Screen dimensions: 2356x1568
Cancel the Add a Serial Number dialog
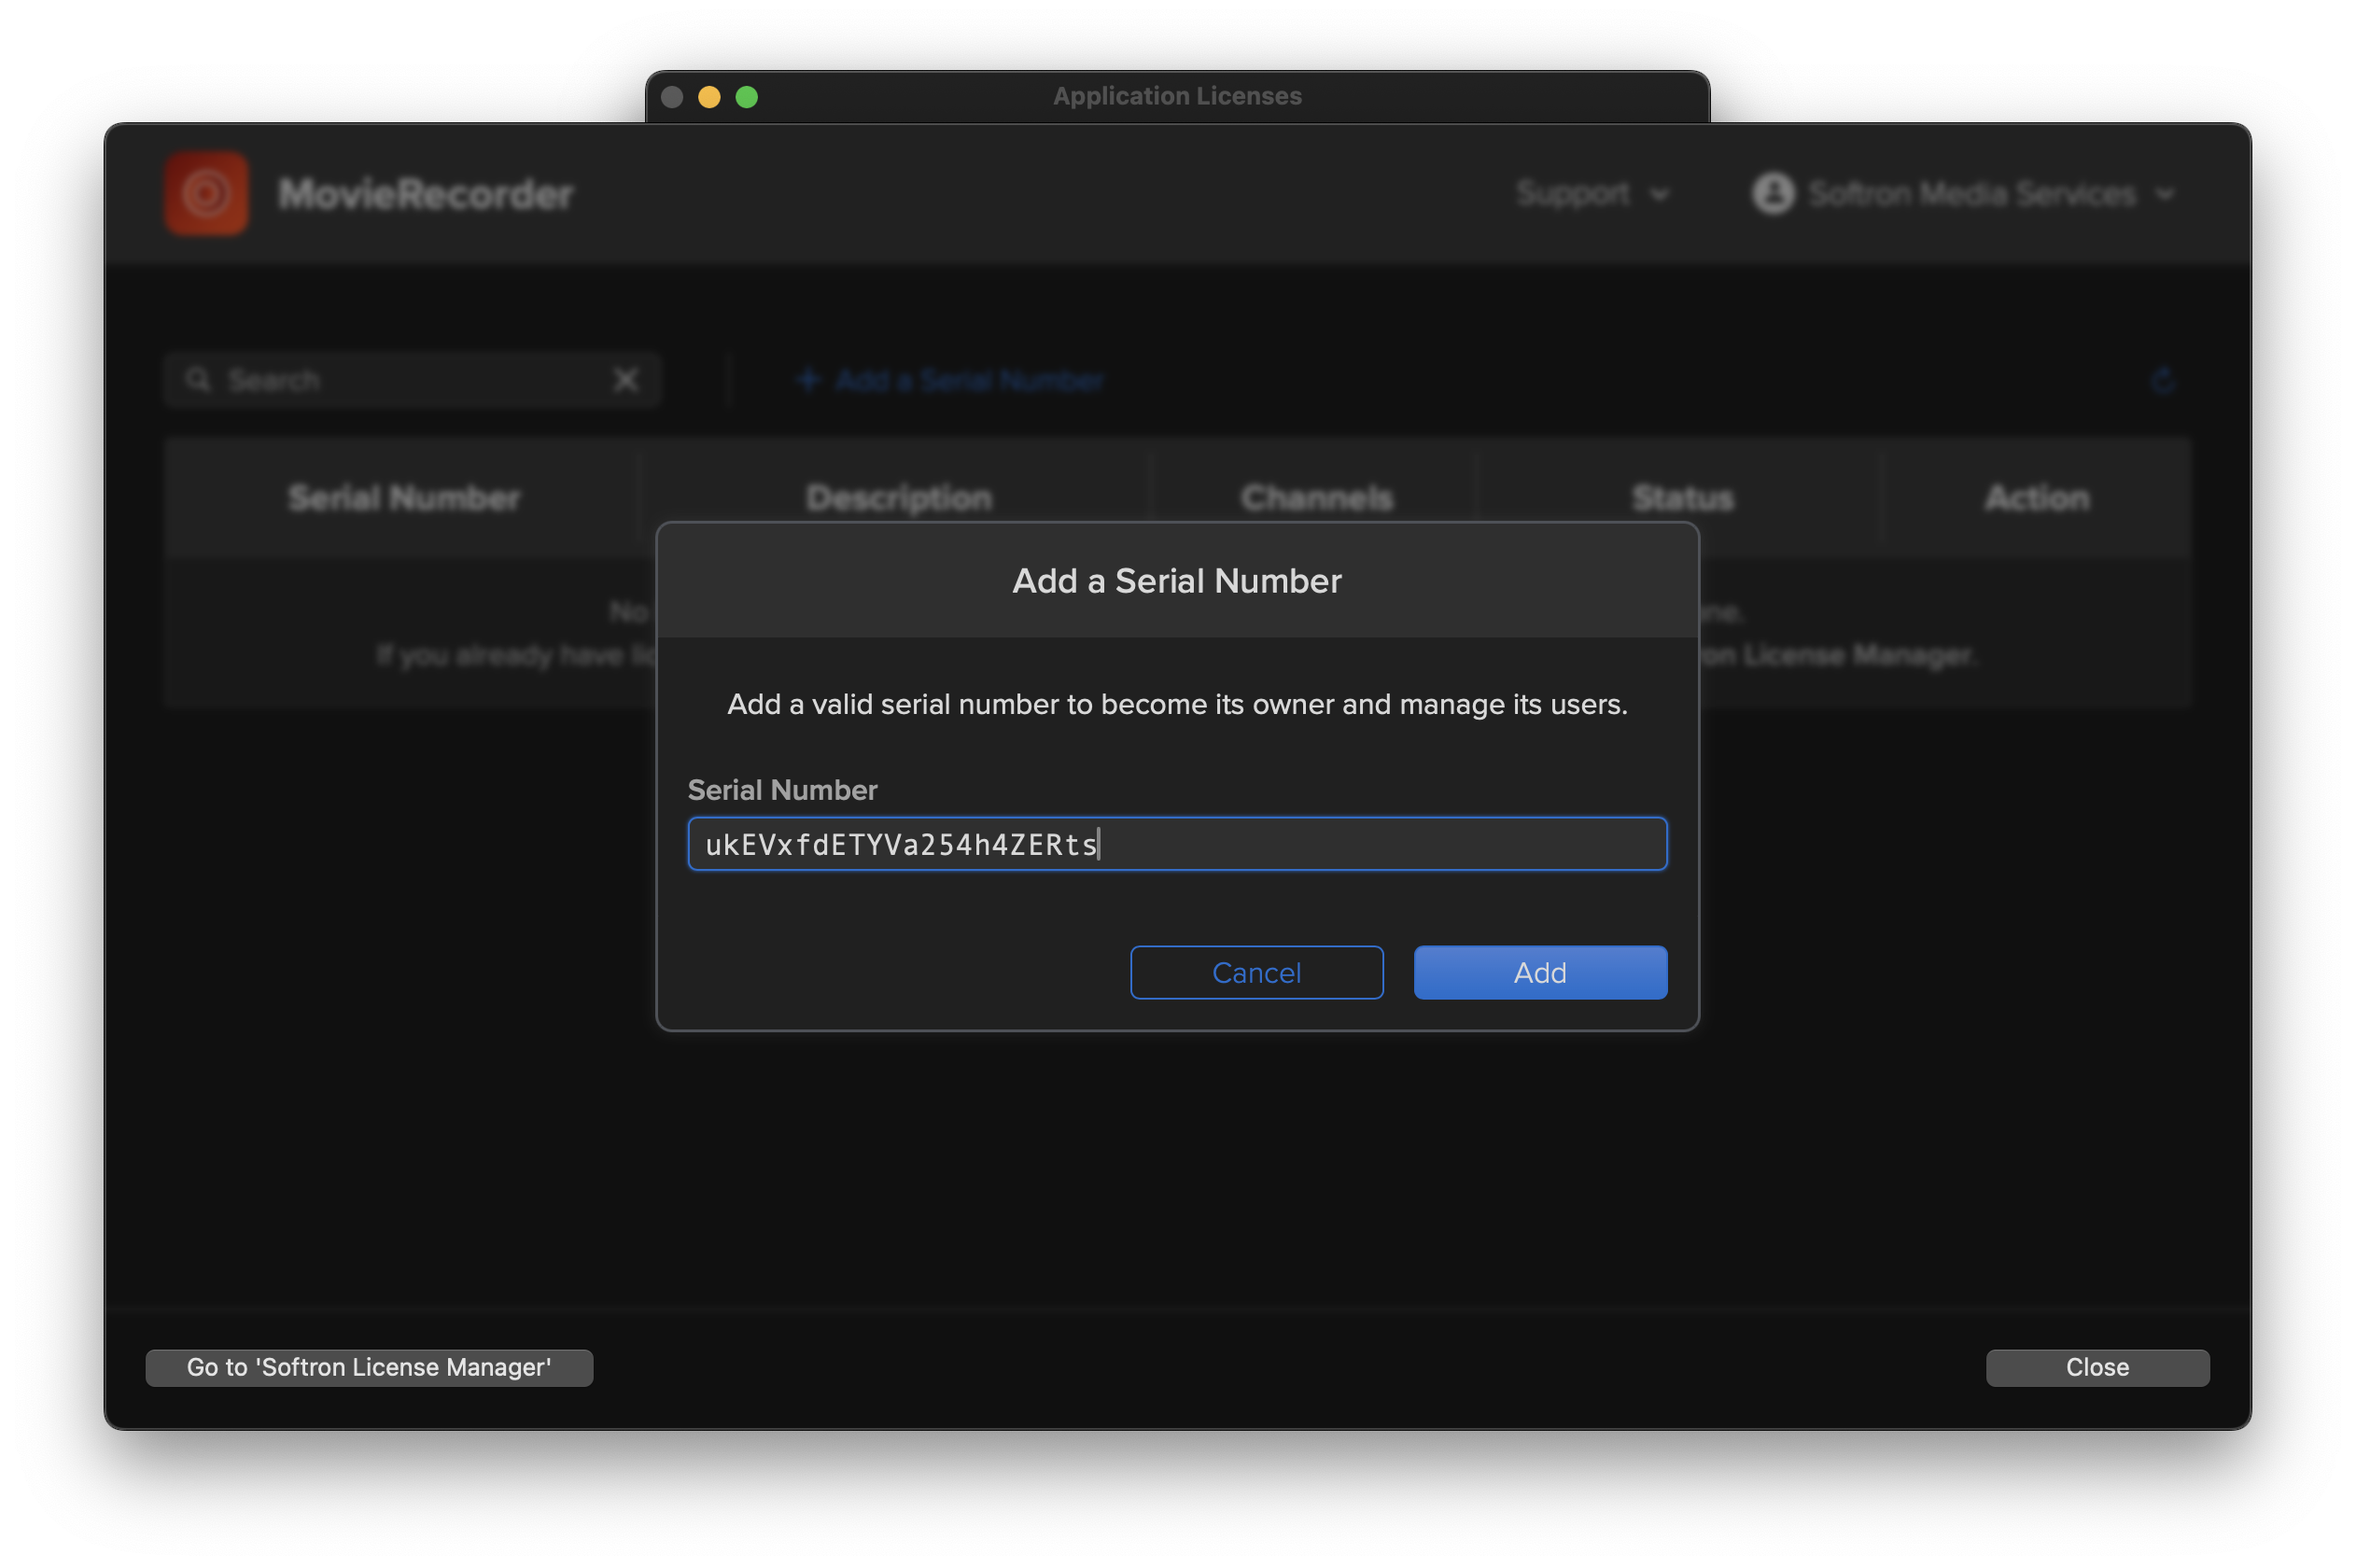click(x=1256, y=972)
